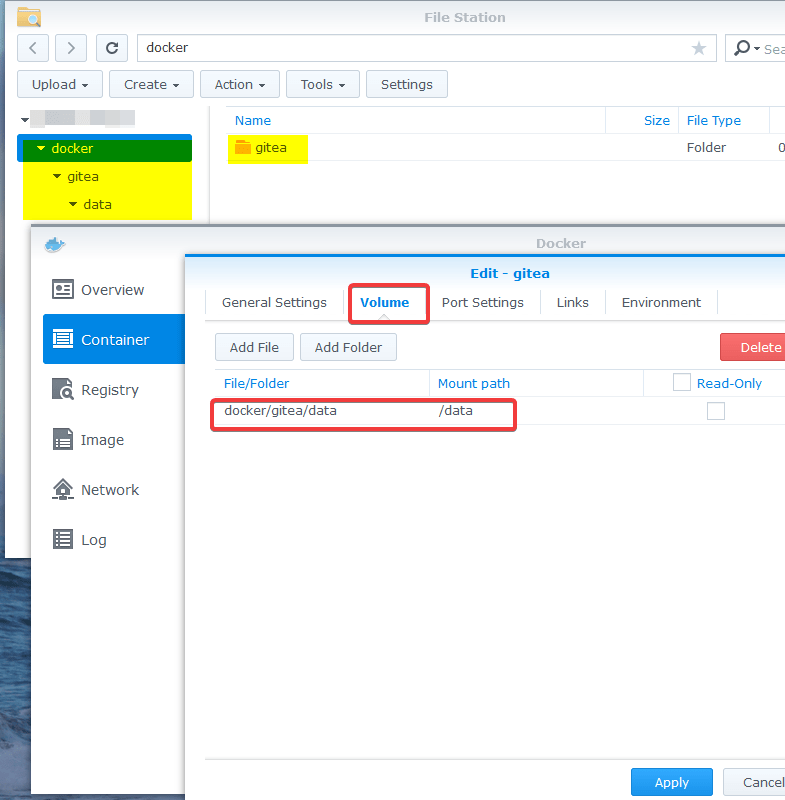The height and width of the screenshot is (800, 785).
Task: Click the Add Folder button
Action: [348, 348]
